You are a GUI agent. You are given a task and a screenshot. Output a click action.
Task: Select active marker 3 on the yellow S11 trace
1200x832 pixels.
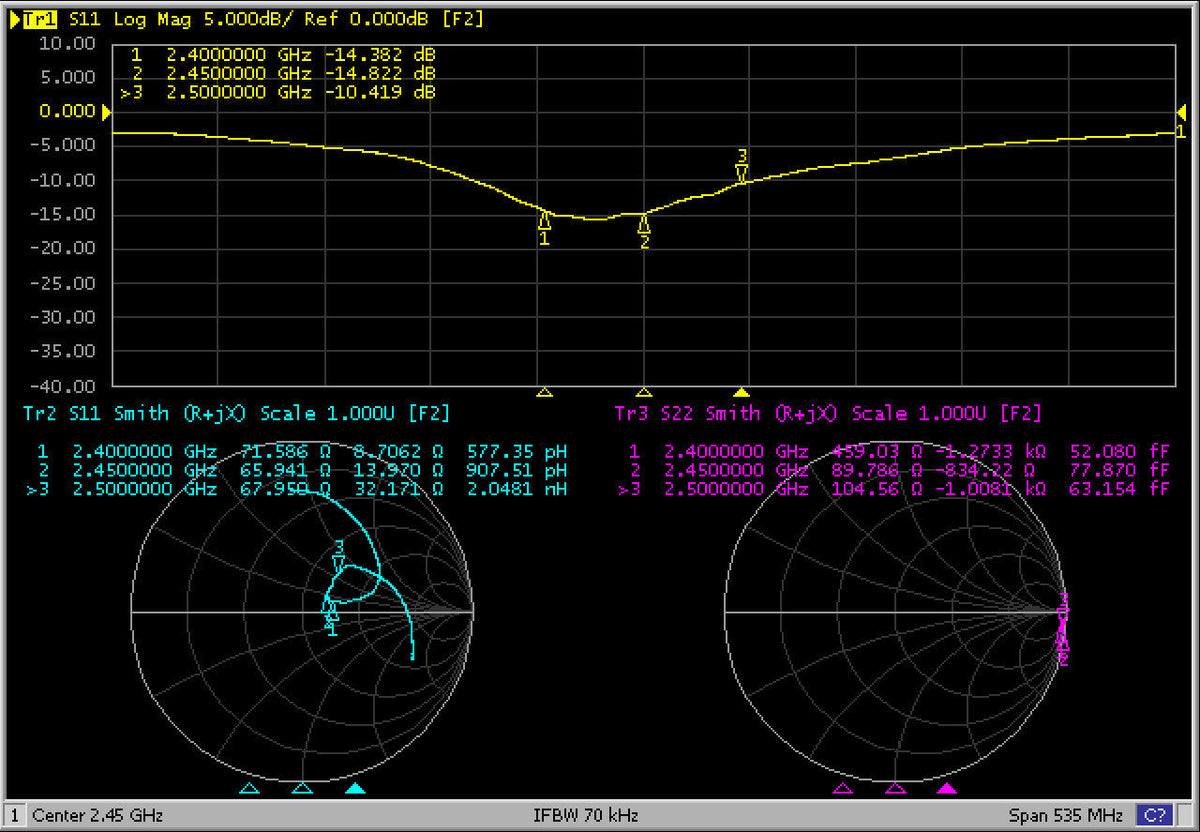742,166
